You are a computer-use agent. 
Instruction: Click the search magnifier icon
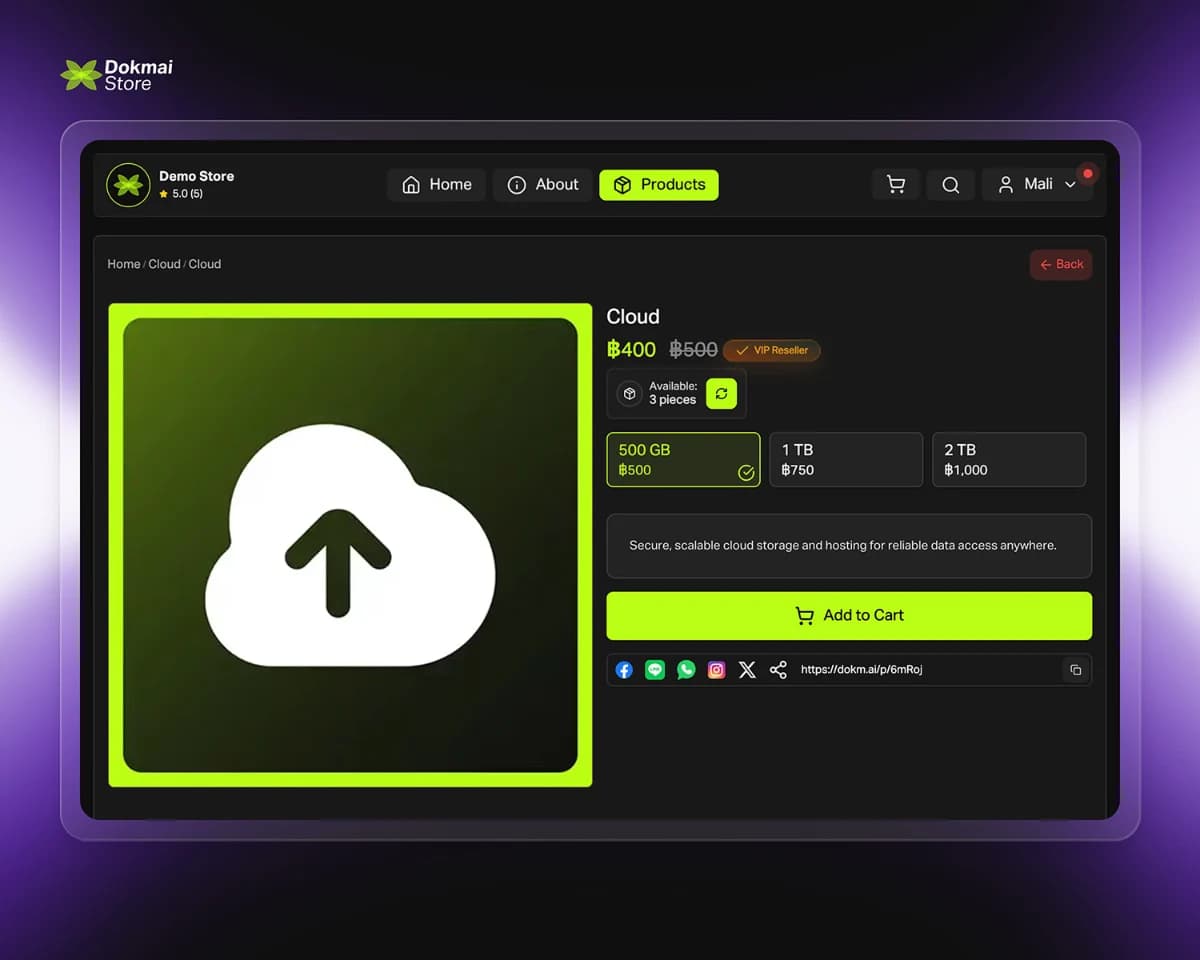(950, 185)
